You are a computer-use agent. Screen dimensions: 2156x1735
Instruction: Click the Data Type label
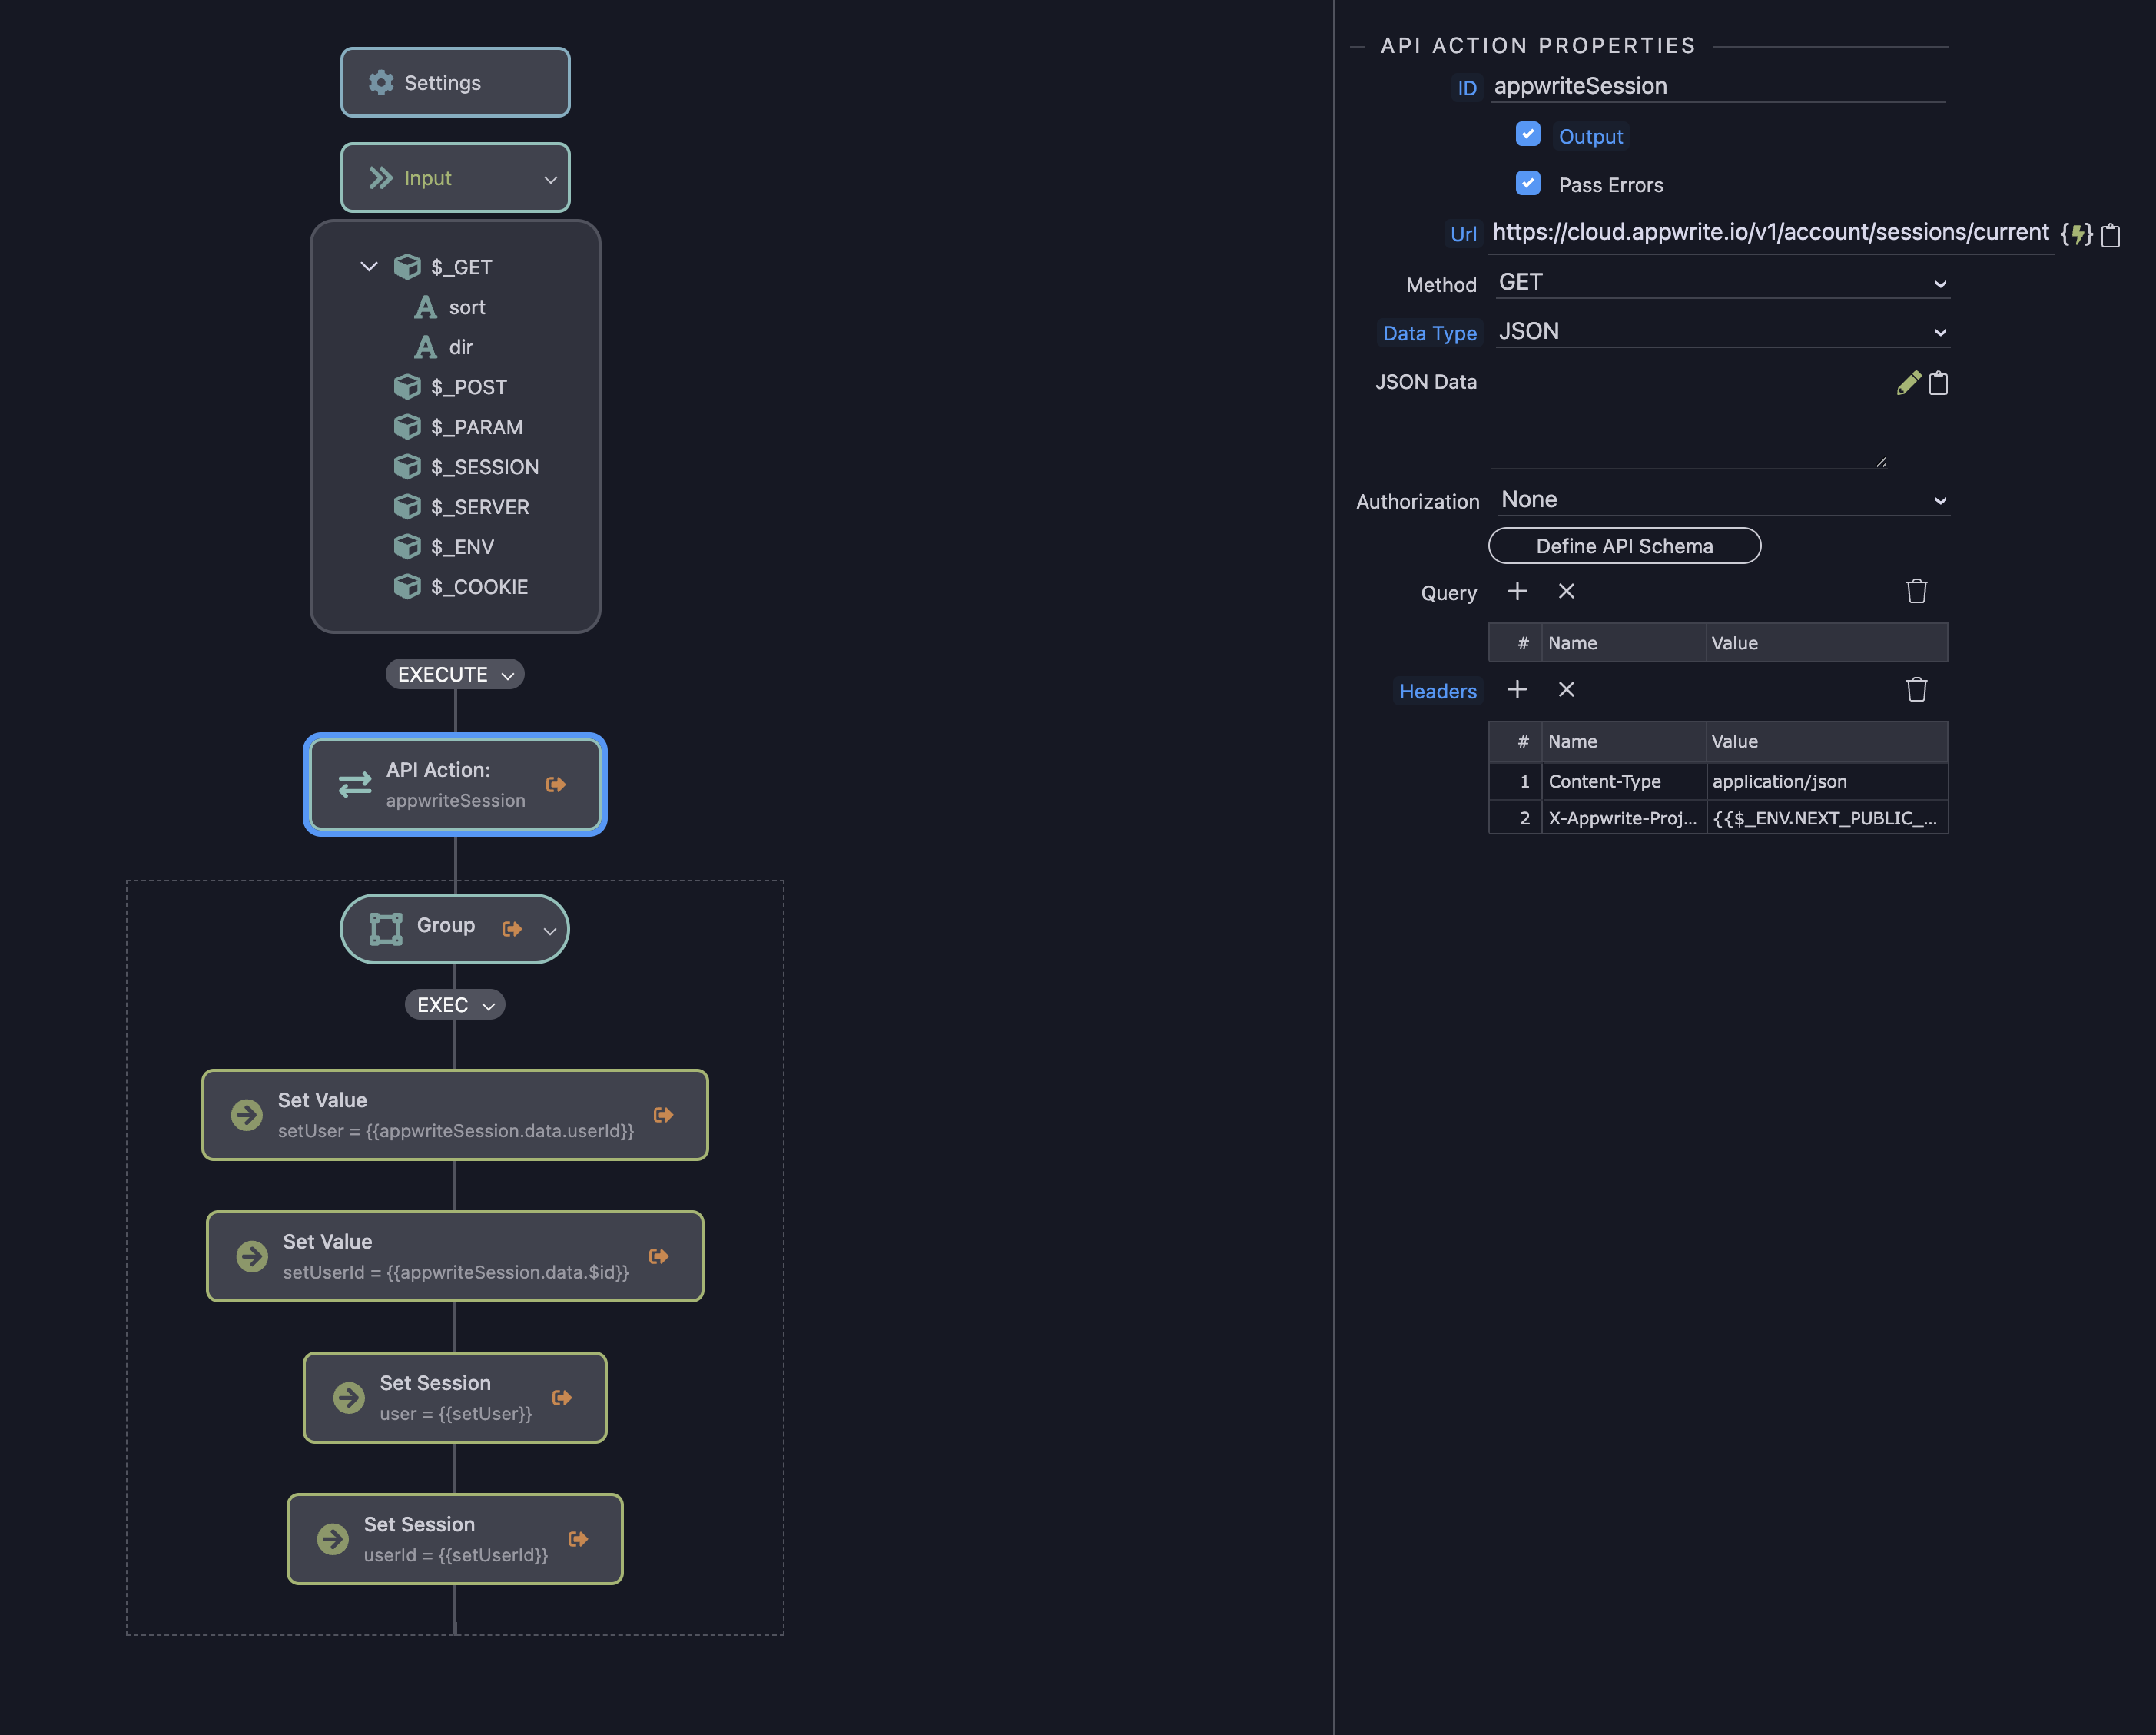[1429, 333]
